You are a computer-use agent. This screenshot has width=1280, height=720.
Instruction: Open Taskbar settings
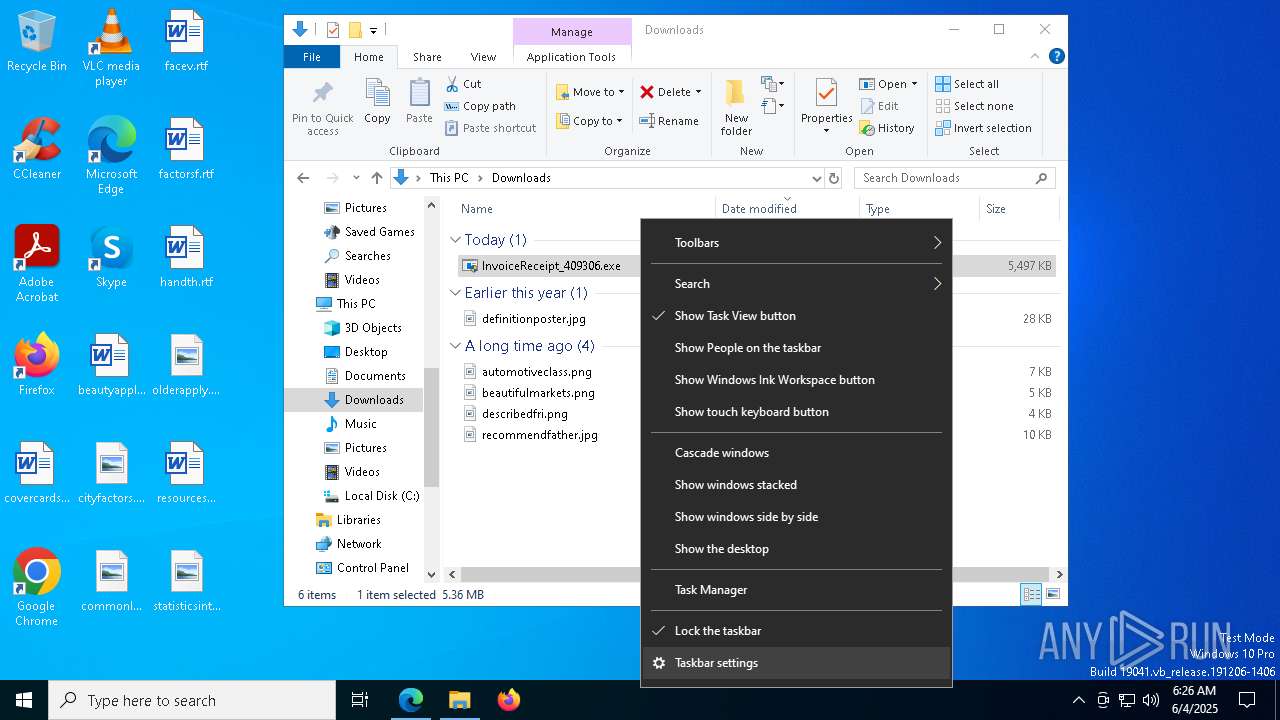point(796,663)
